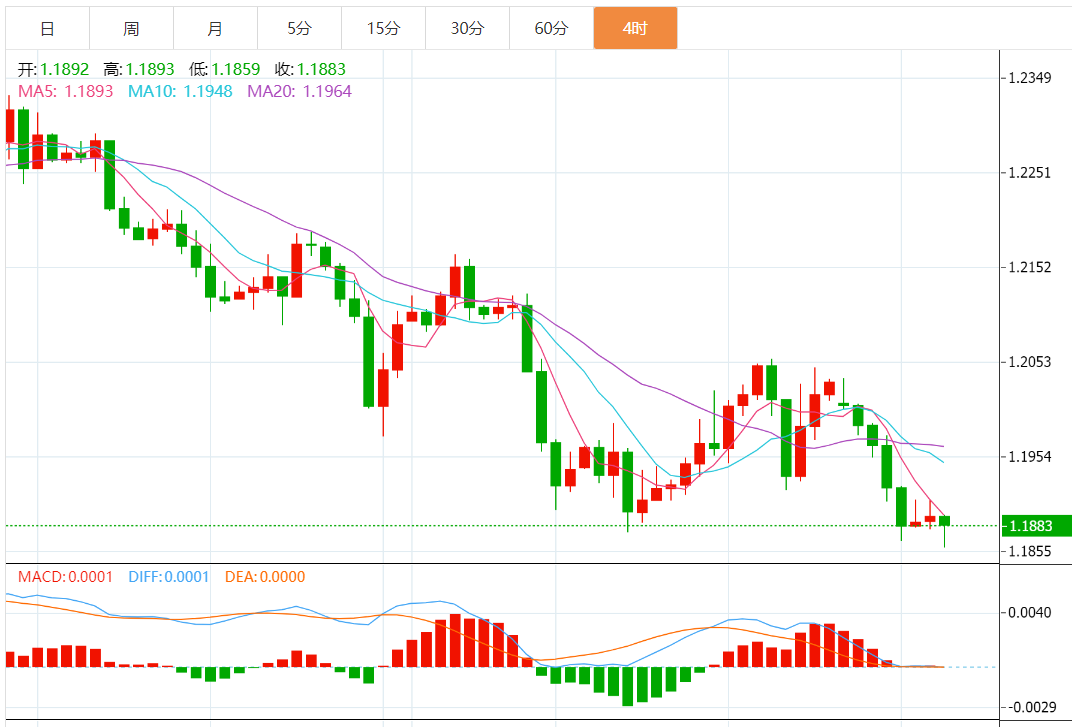Viewport: 1072px width, 727px height.
Task: Click the 1.2053 price axis label
Action: pyautogui.click(x=1030, y=362)
